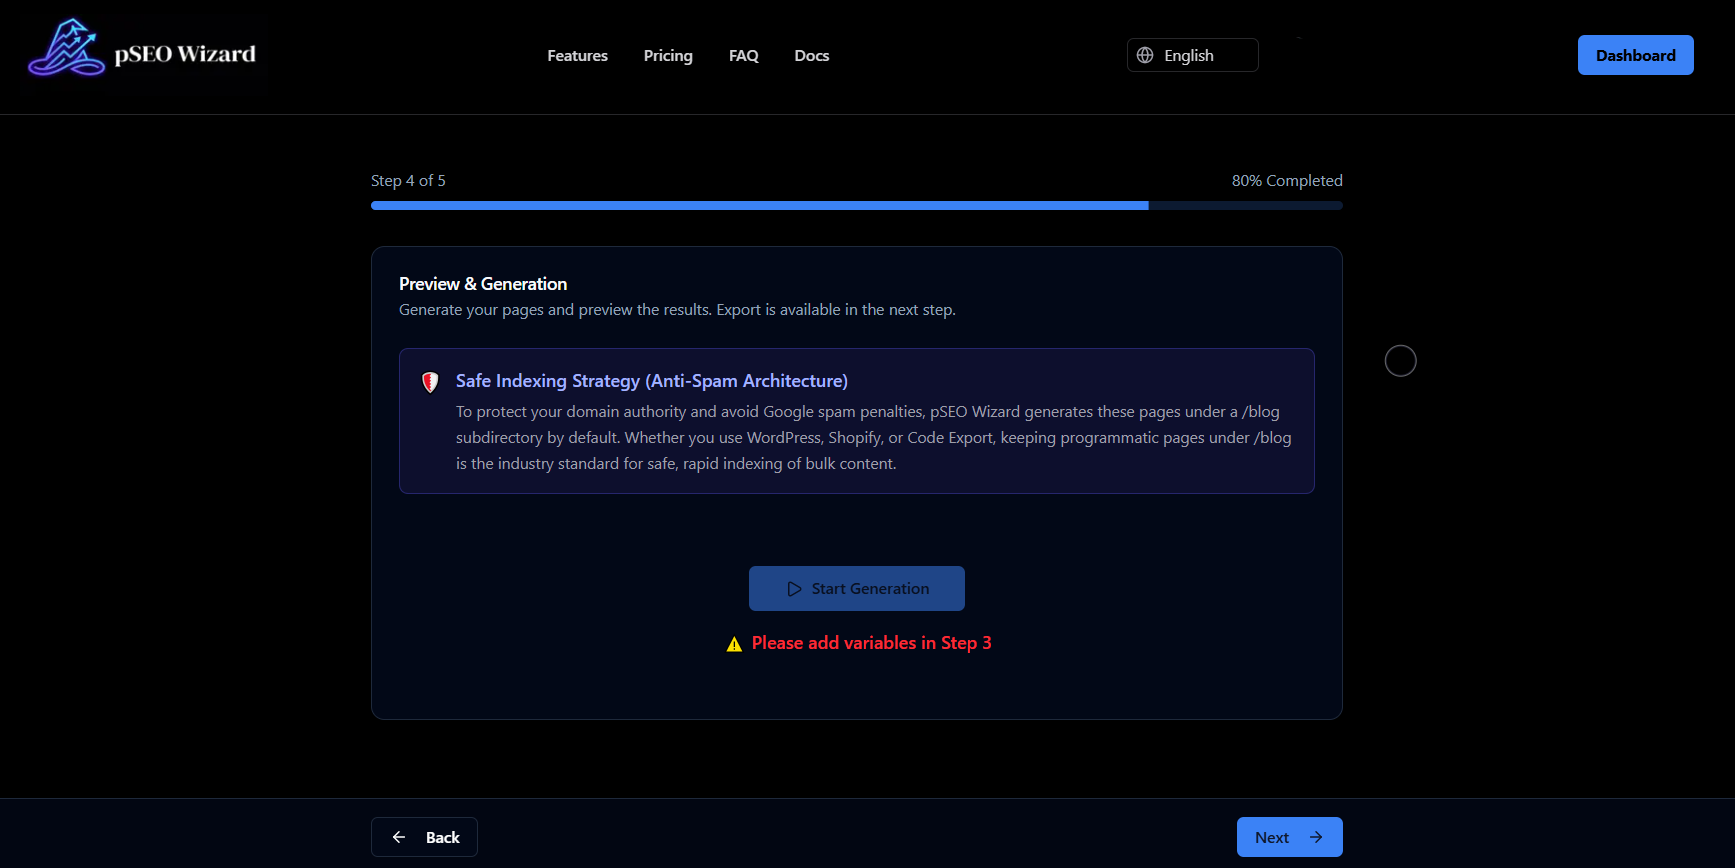The image size is (1735, 868).
Task: Click the Dashboard button
Action: pyautogui.click(x=1635, y=56)
